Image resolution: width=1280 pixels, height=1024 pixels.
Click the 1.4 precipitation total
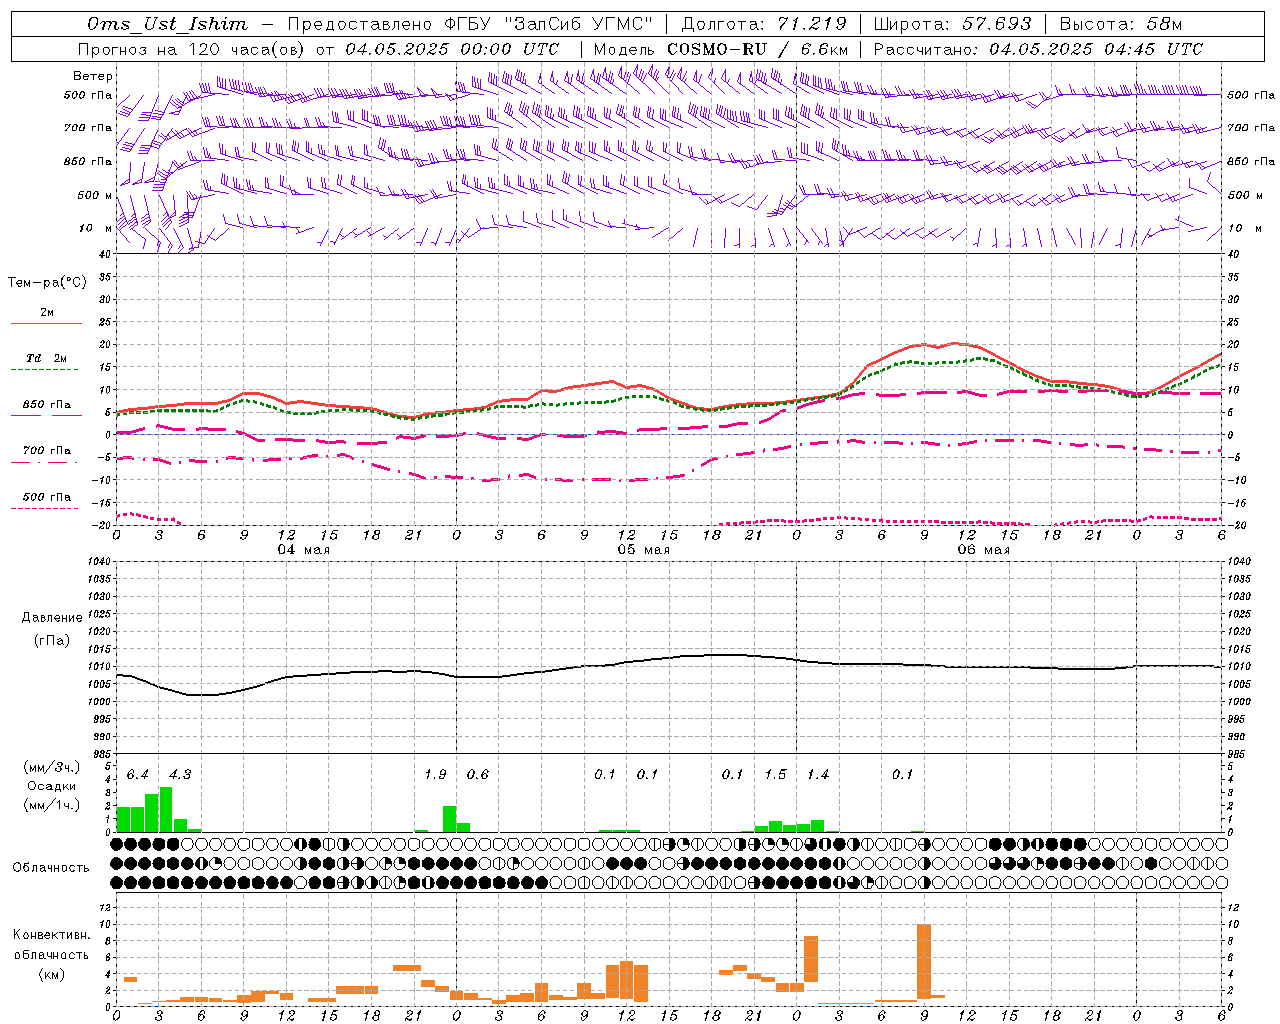pyautogui.click(x=818, y=775)
